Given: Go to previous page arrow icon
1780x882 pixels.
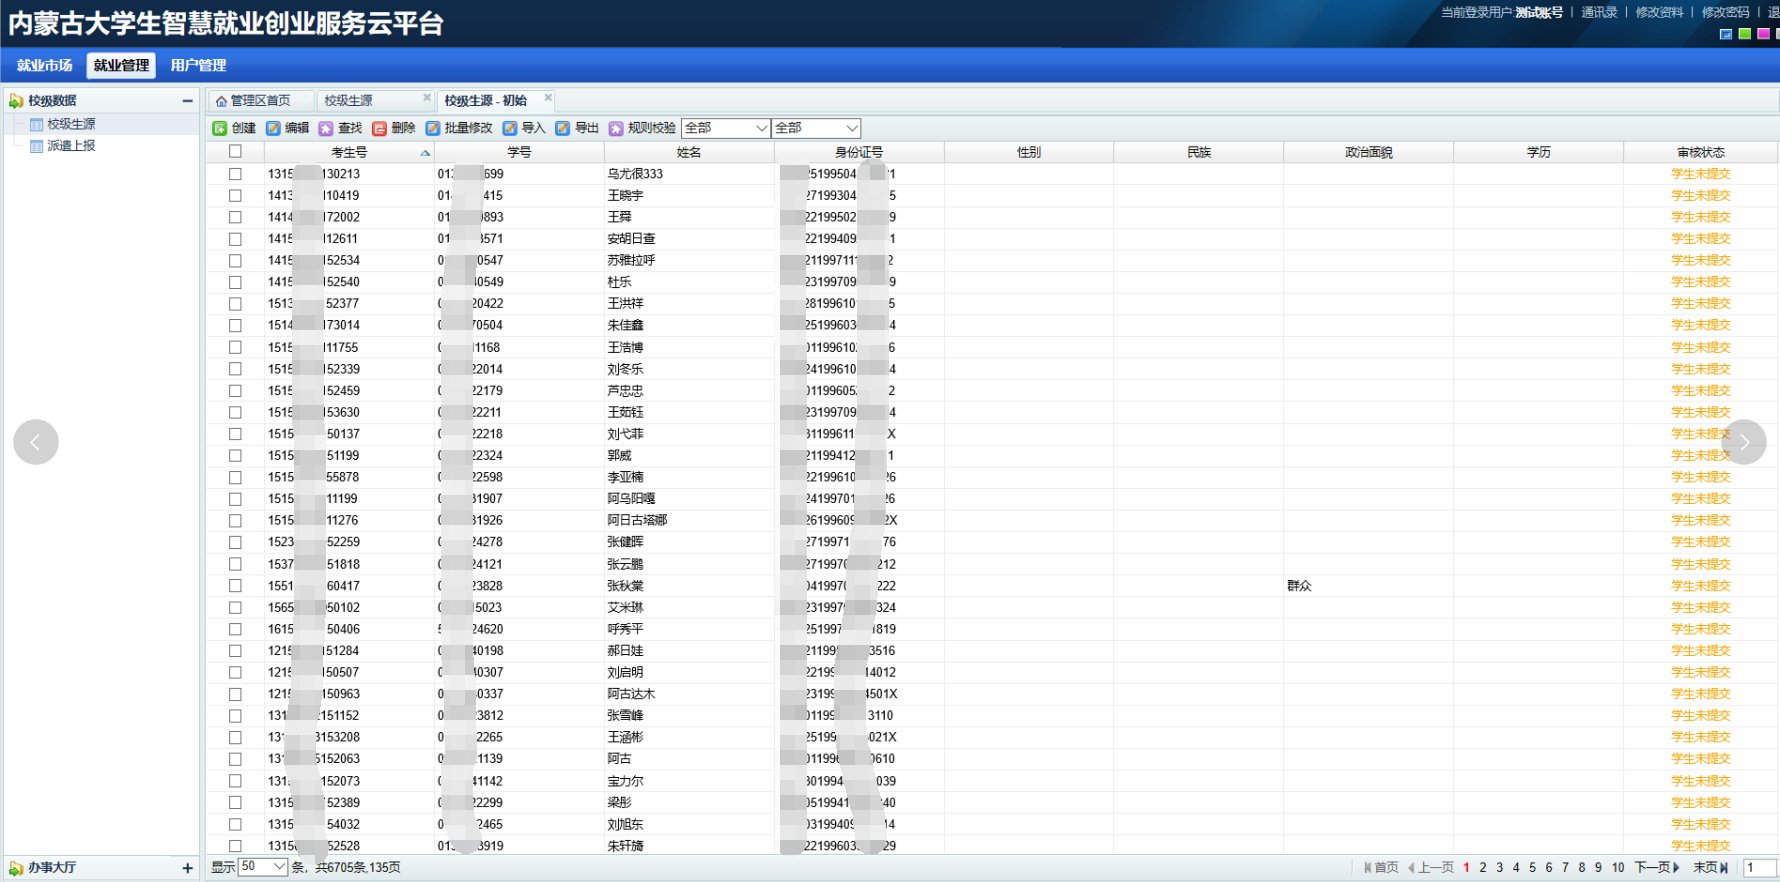Looking at the screenshot, I should 1411,867.
